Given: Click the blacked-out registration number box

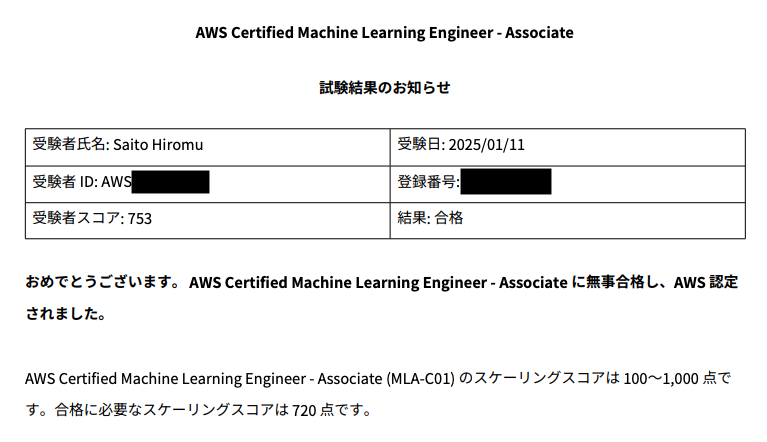Looking at the screenshot, I should click(x=506, y=181).
